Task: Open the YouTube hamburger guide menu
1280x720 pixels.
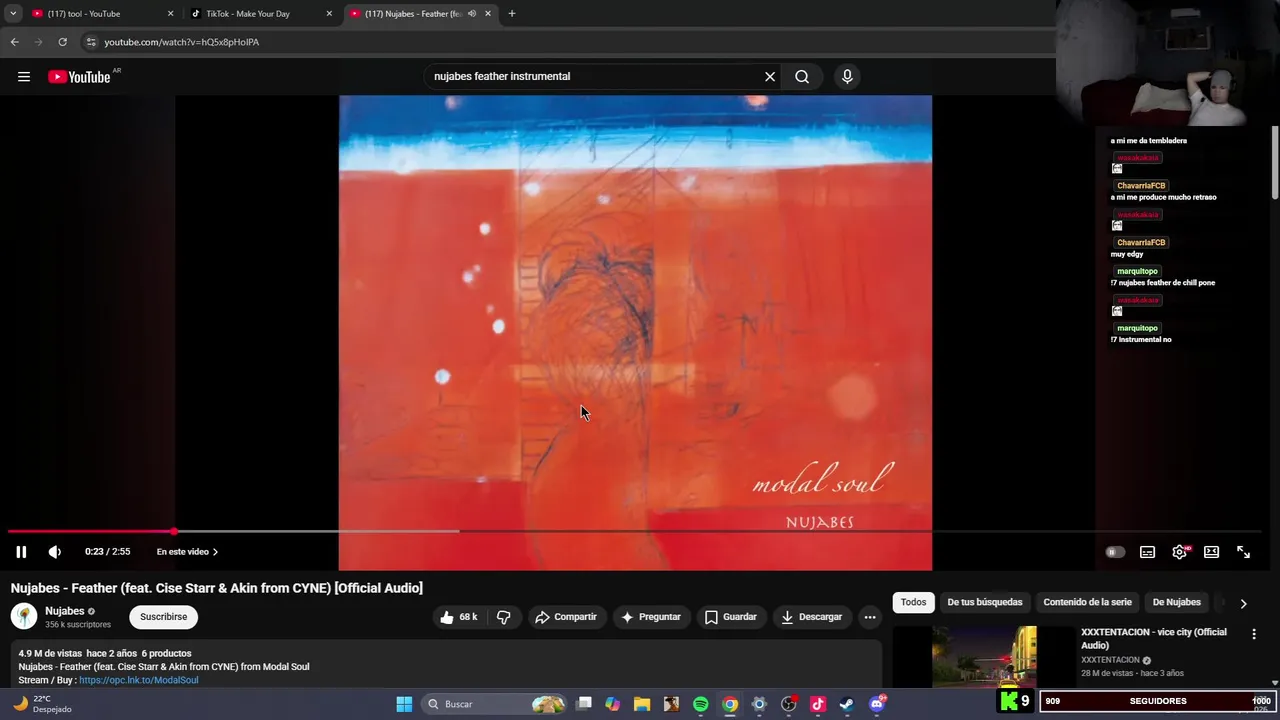Action: (x=24, y=77)
